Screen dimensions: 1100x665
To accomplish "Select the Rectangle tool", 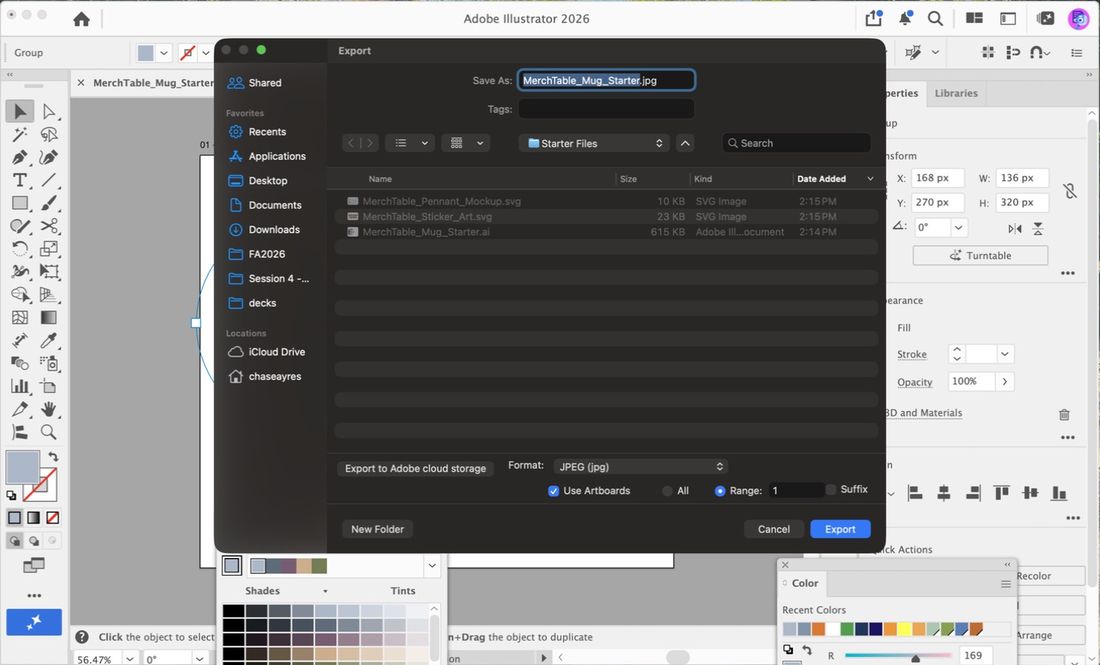I will (20, 203).
